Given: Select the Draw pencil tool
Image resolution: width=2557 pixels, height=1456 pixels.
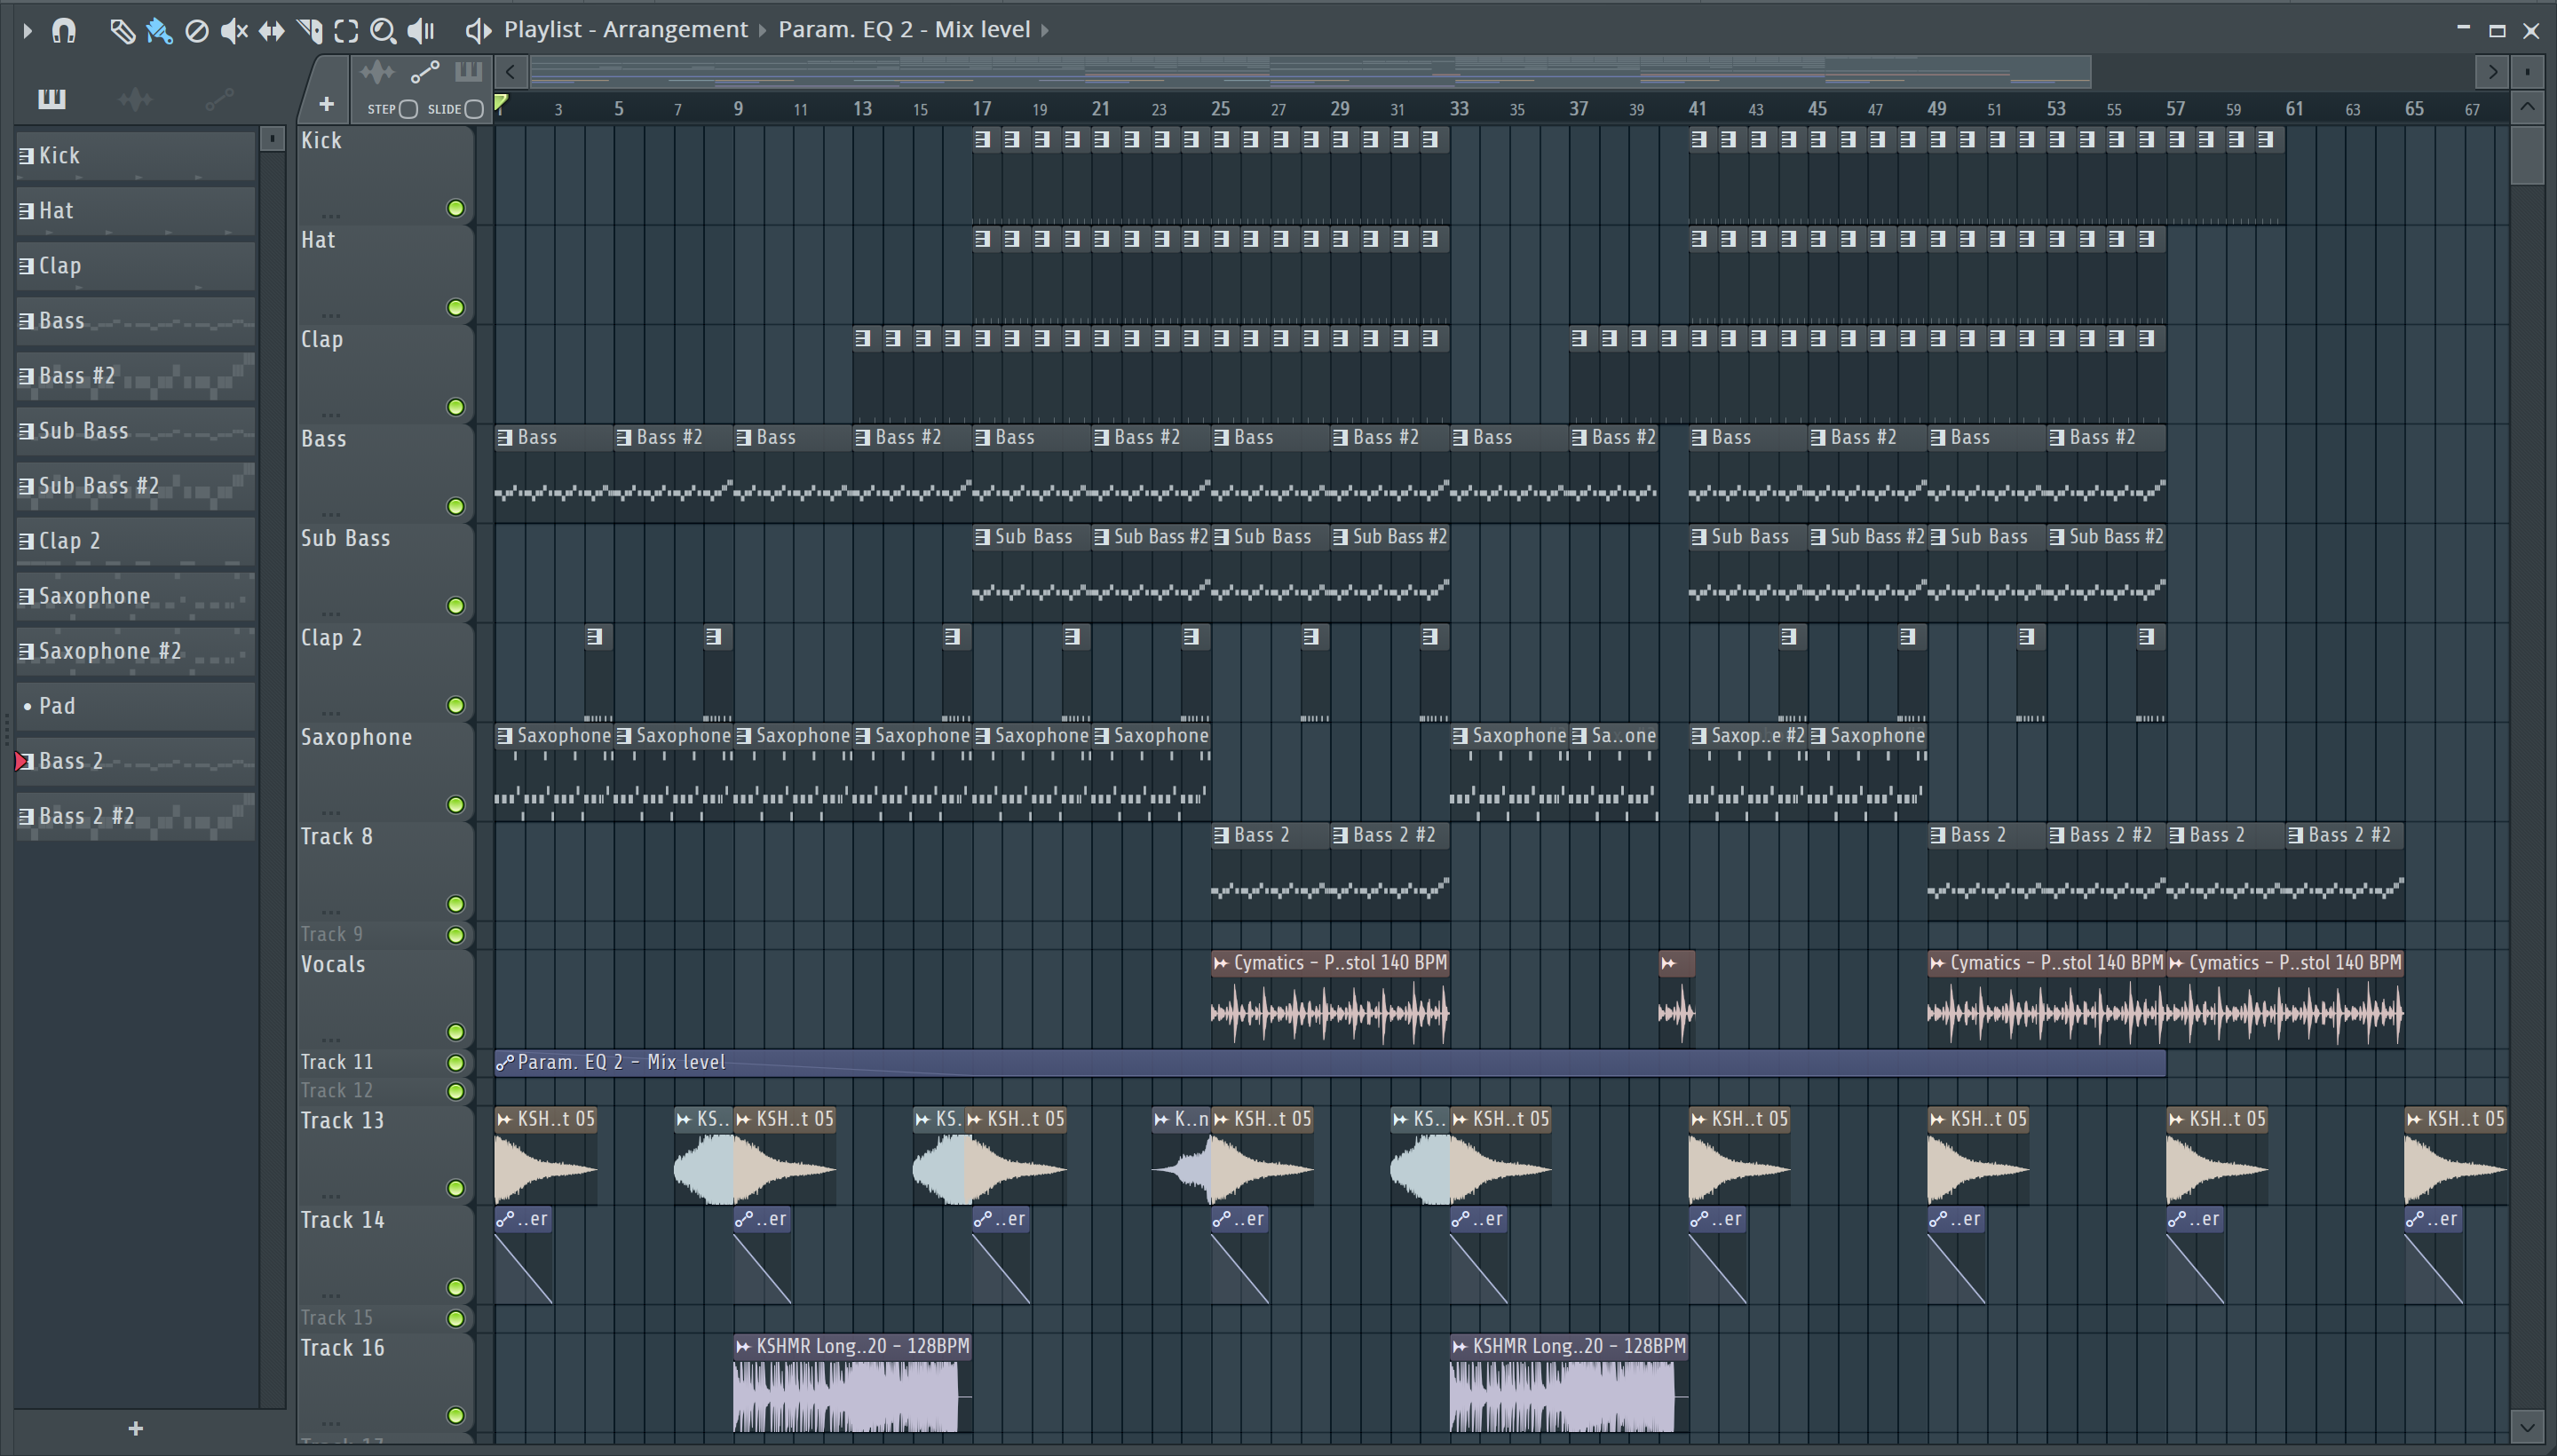Looking at the screenshot, I should pyautogui.click(x=122, y=31).
